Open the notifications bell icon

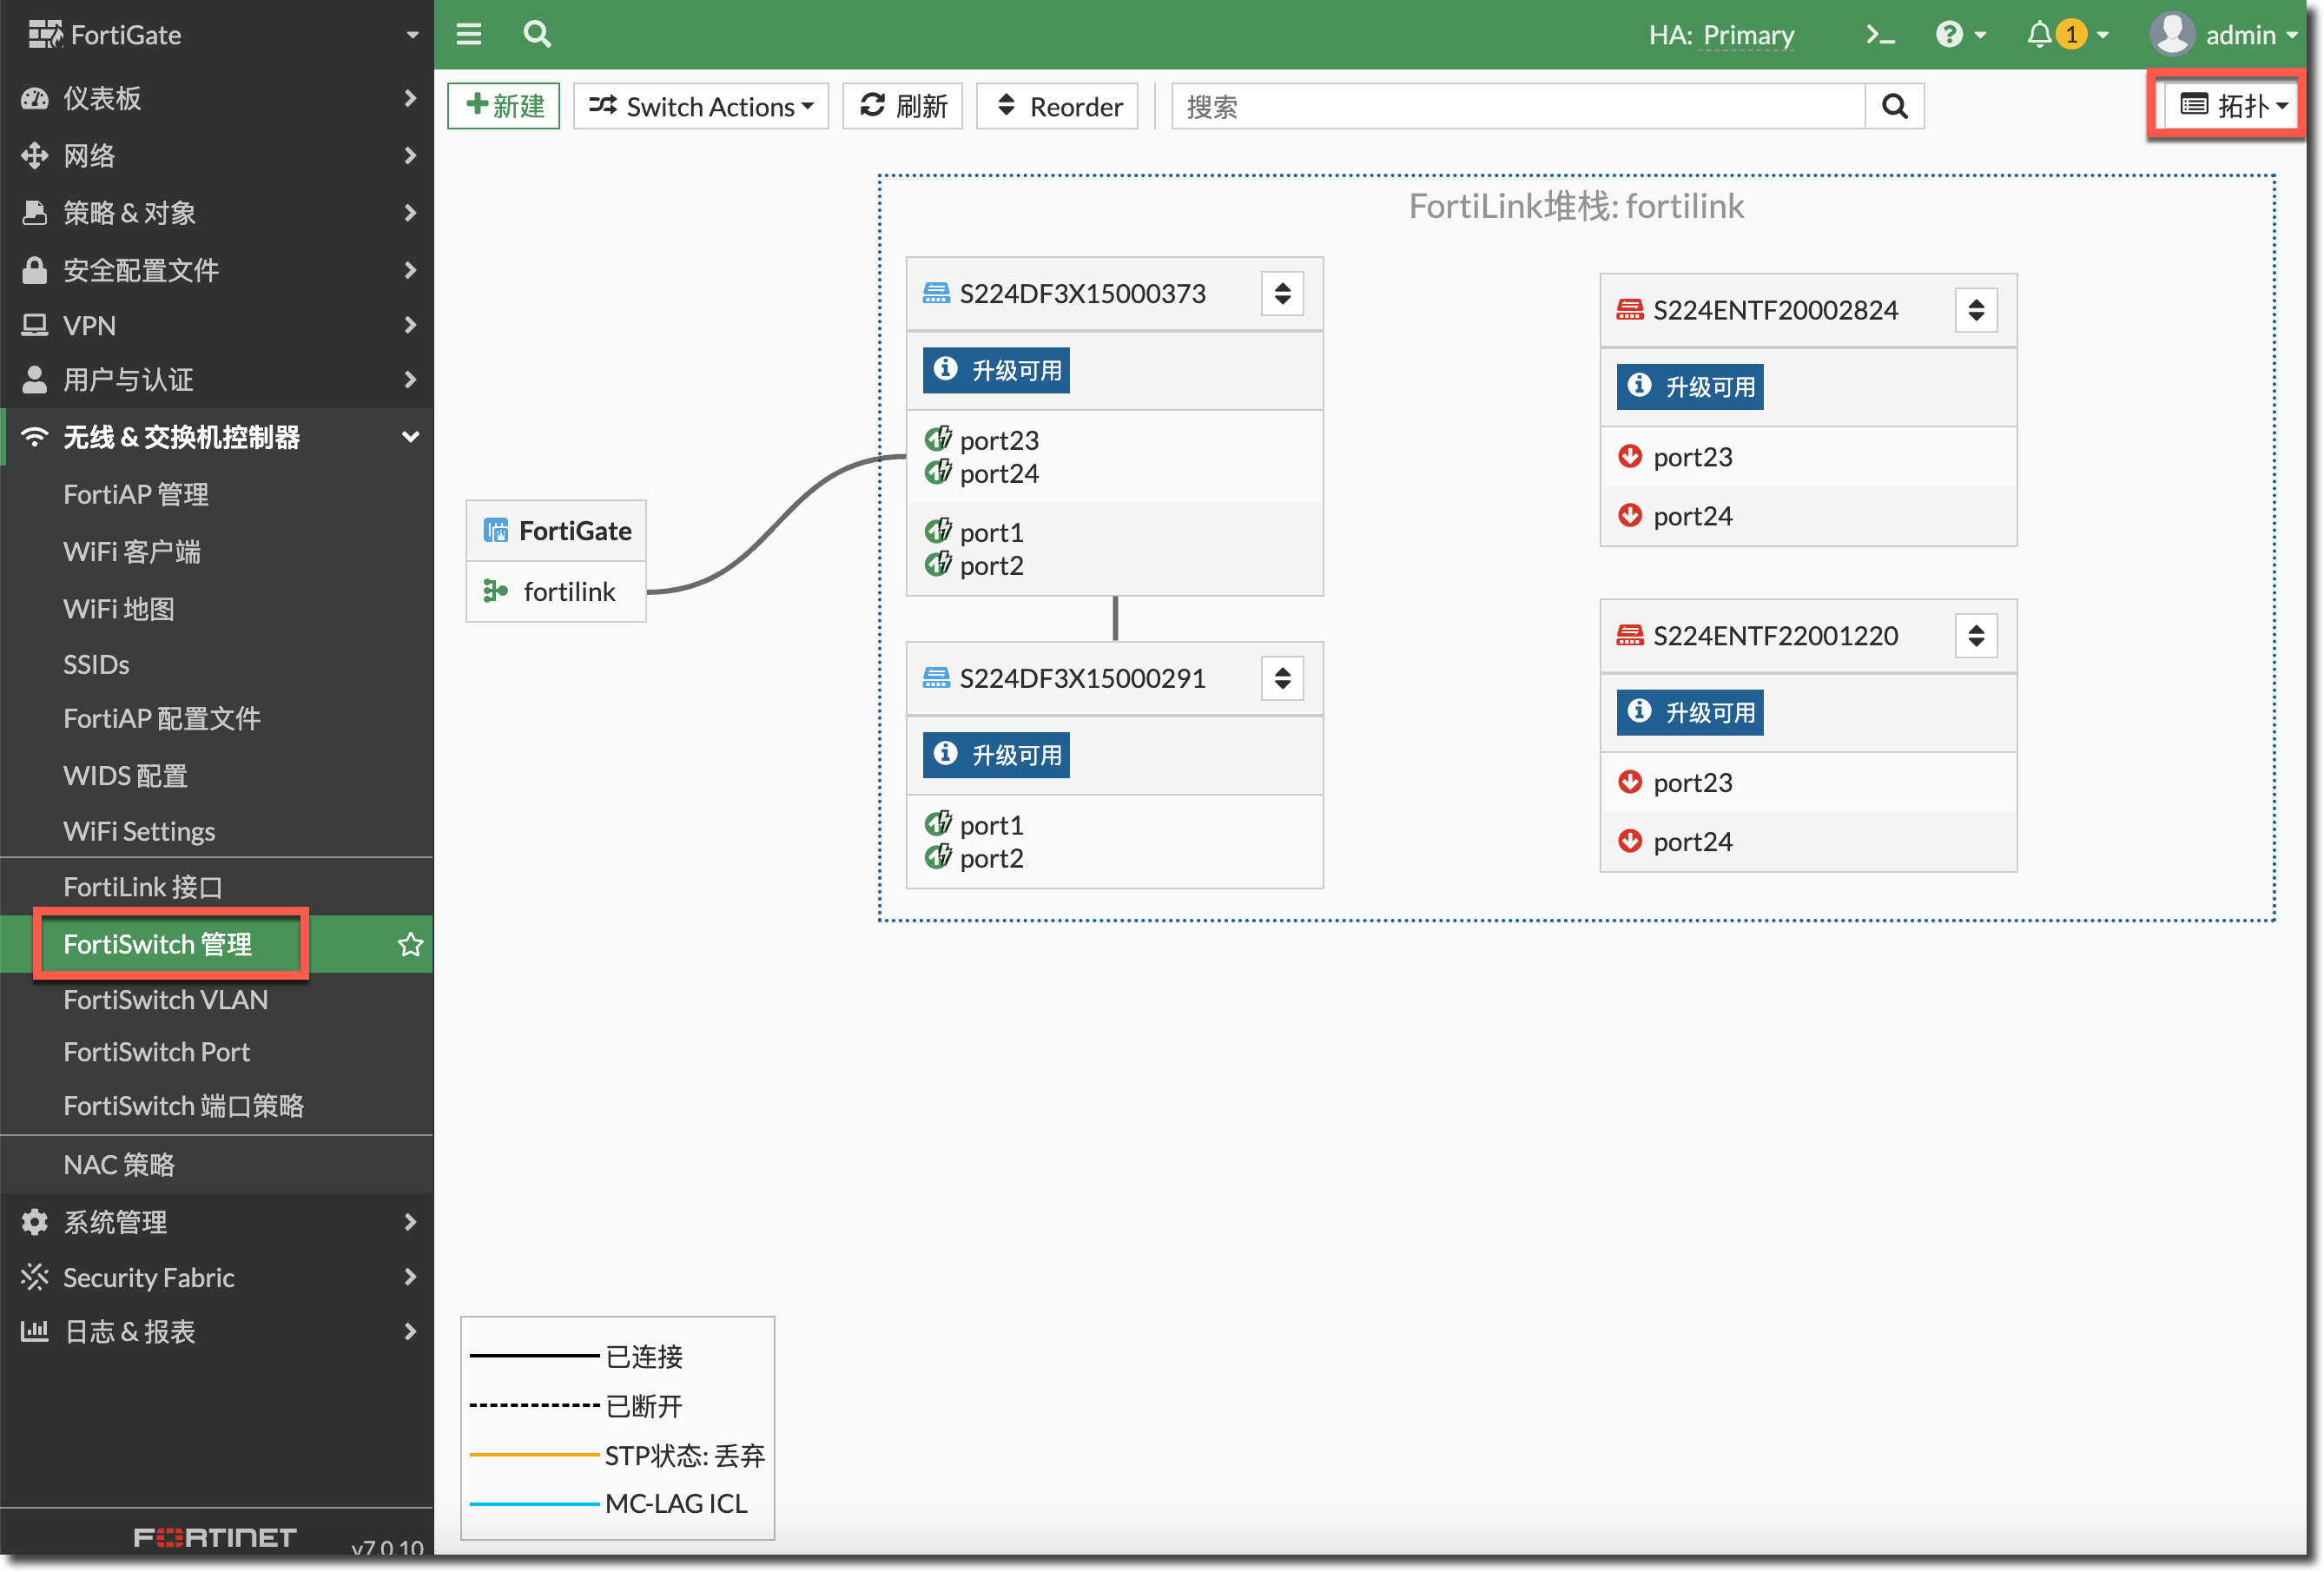pos(2039,35)
